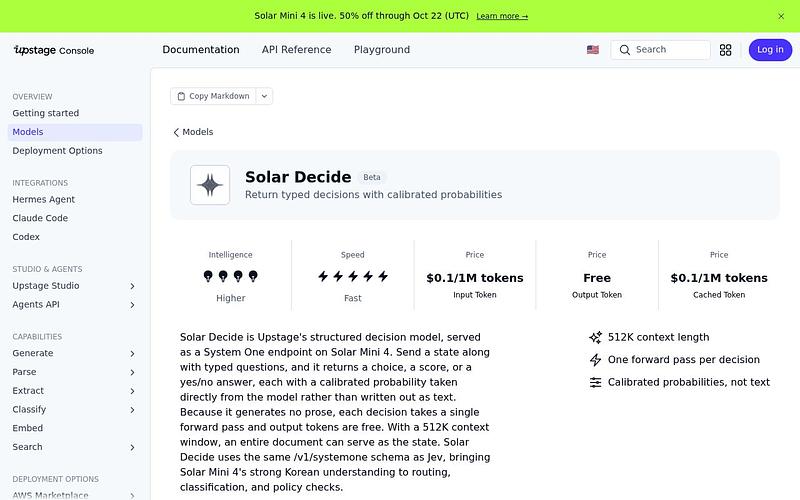
Task: Open the apps grid icon
Action: point(725,49)
